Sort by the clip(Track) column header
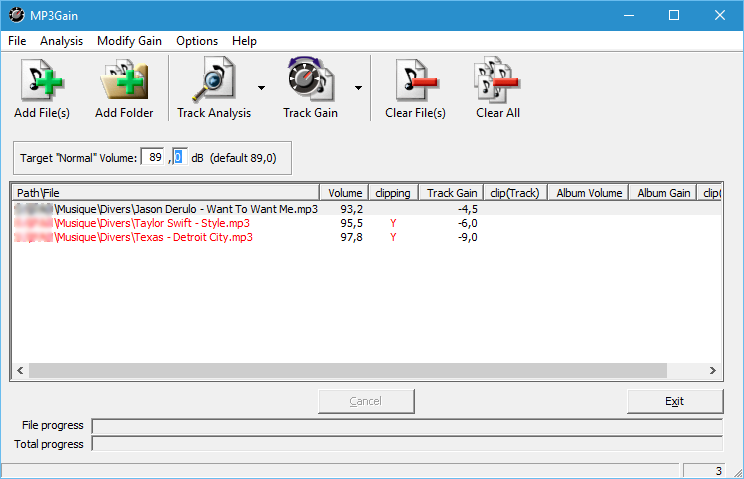This screenshot has height=479, width=744. tap(515, 193)
